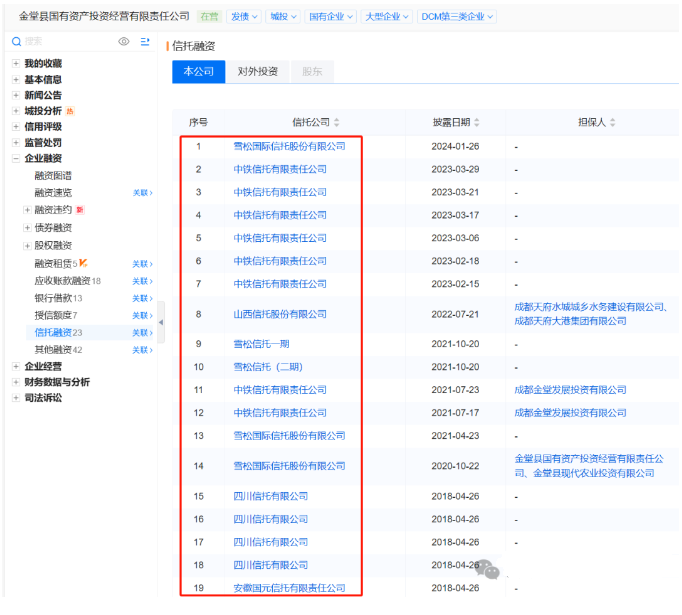682x615 pixels.
Task: Open 雪松信托一期 link
Action: point(261,344)
